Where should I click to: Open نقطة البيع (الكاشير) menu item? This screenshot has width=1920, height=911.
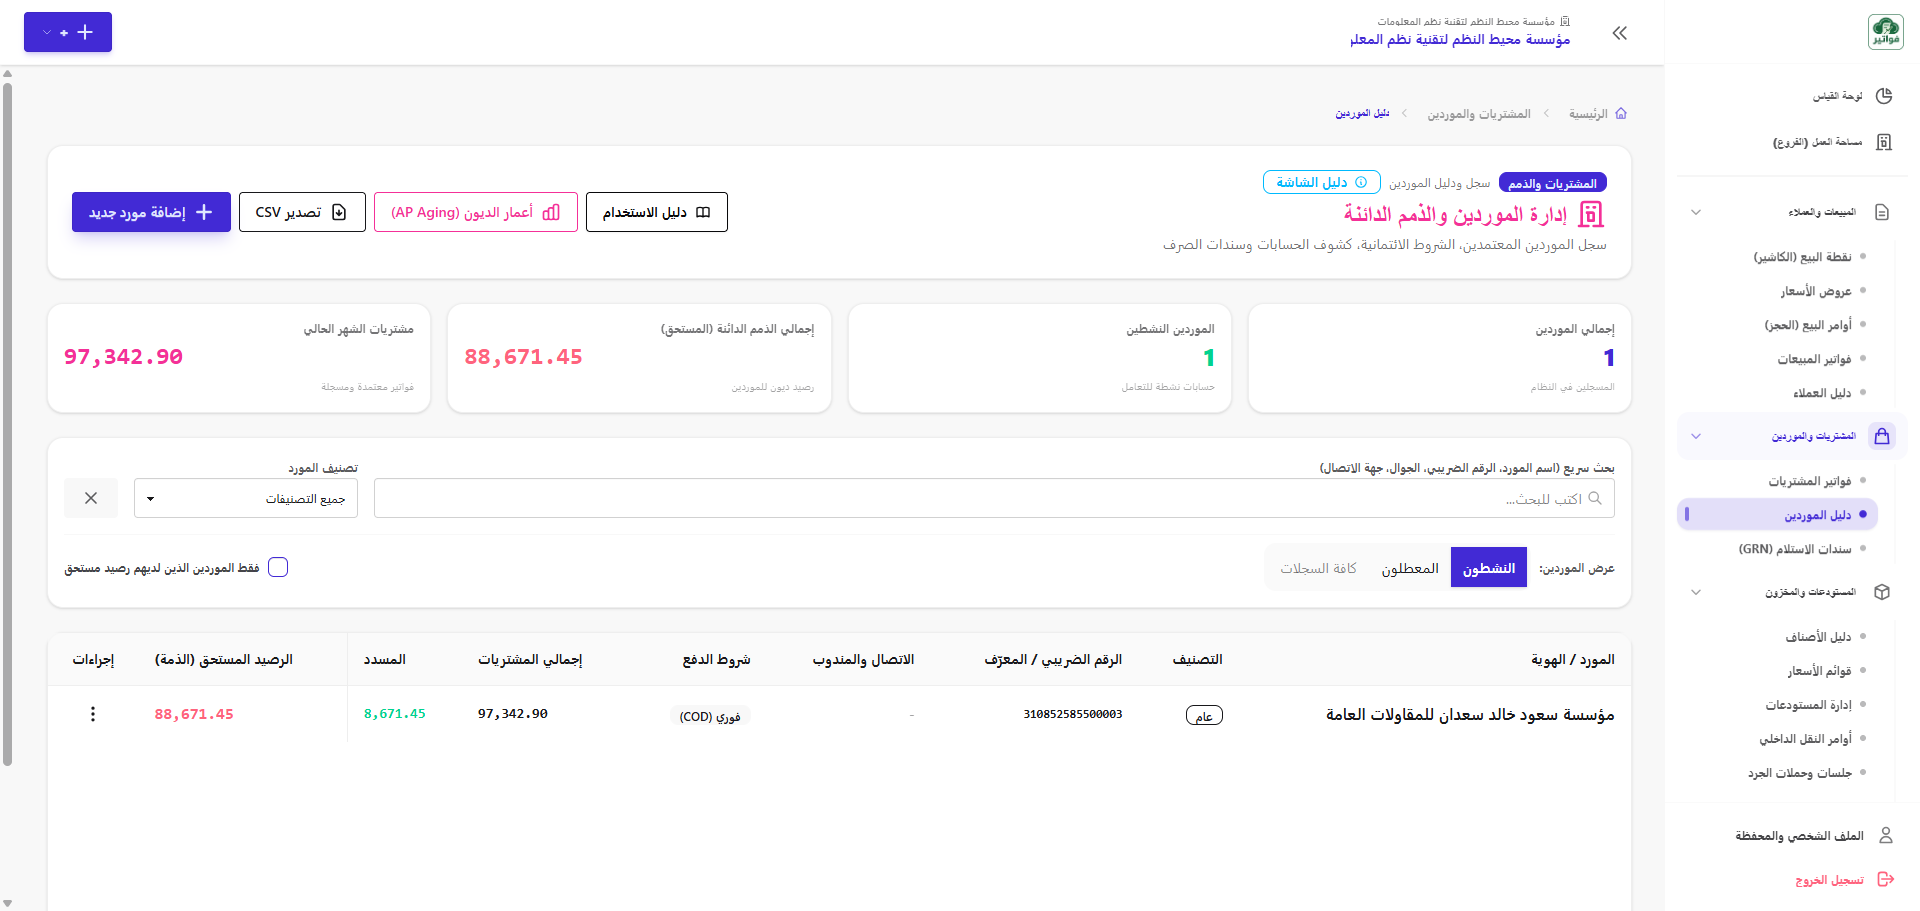[x=1802, y=257]
